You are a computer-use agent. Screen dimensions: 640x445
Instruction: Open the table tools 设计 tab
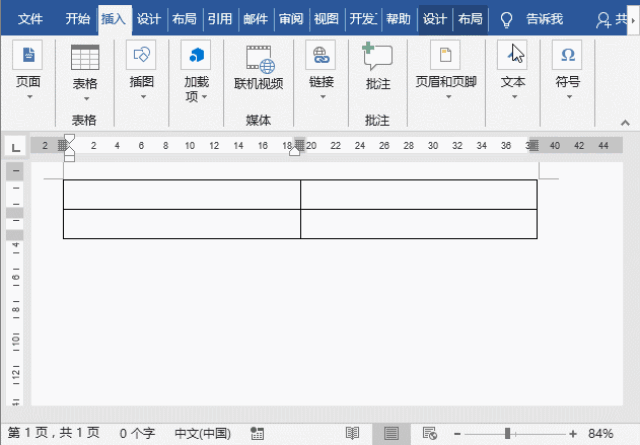coord(435,19)
